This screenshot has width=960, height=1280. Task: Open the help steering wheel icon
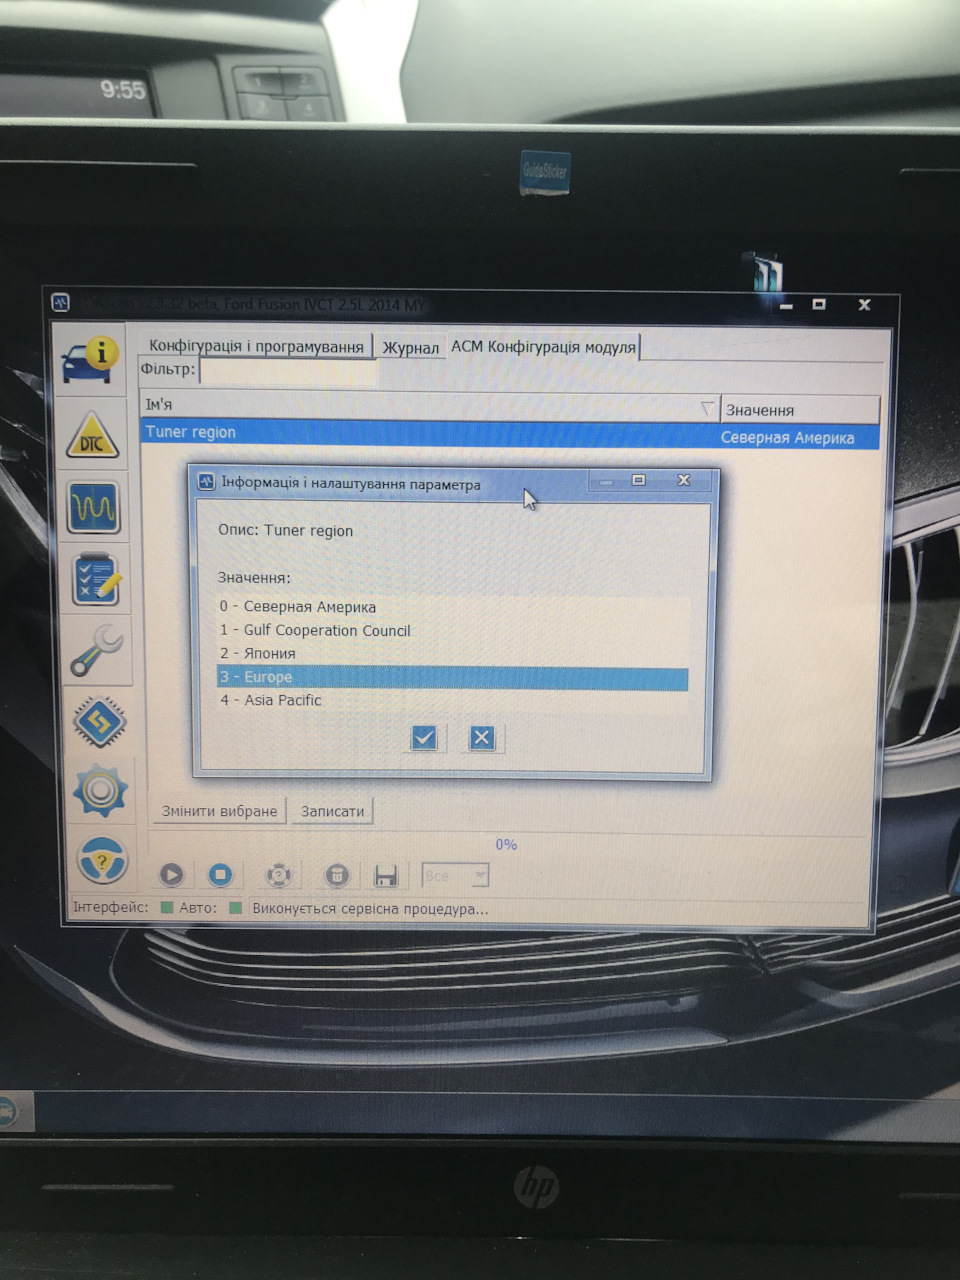tap(102, 860)
